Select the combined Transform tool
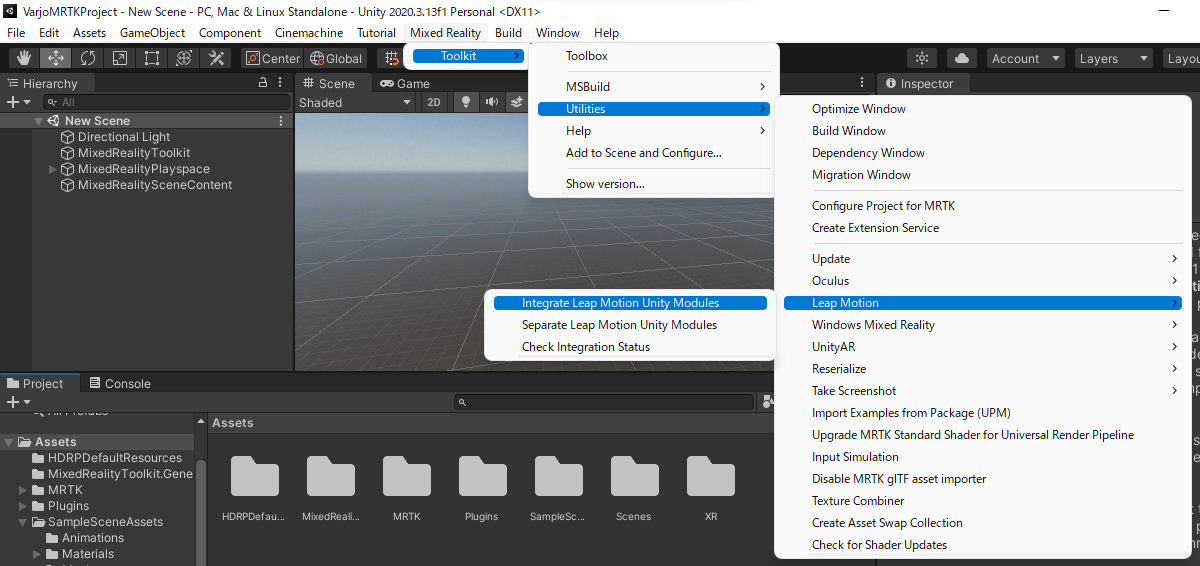Screen dimensions: 1200x566 184,58
